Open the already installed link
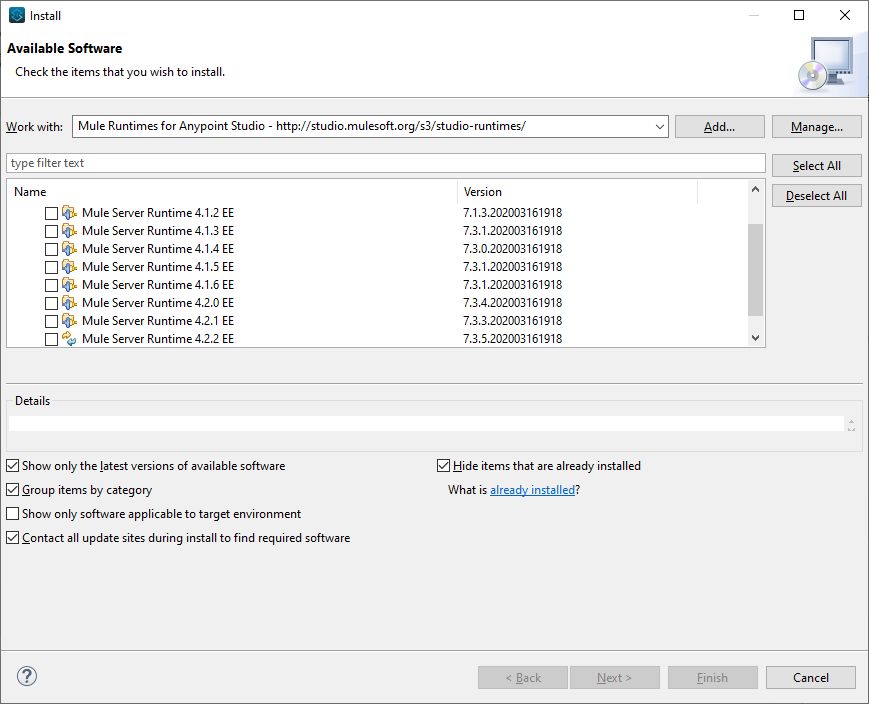869x704 pixels. click(532, 490)
